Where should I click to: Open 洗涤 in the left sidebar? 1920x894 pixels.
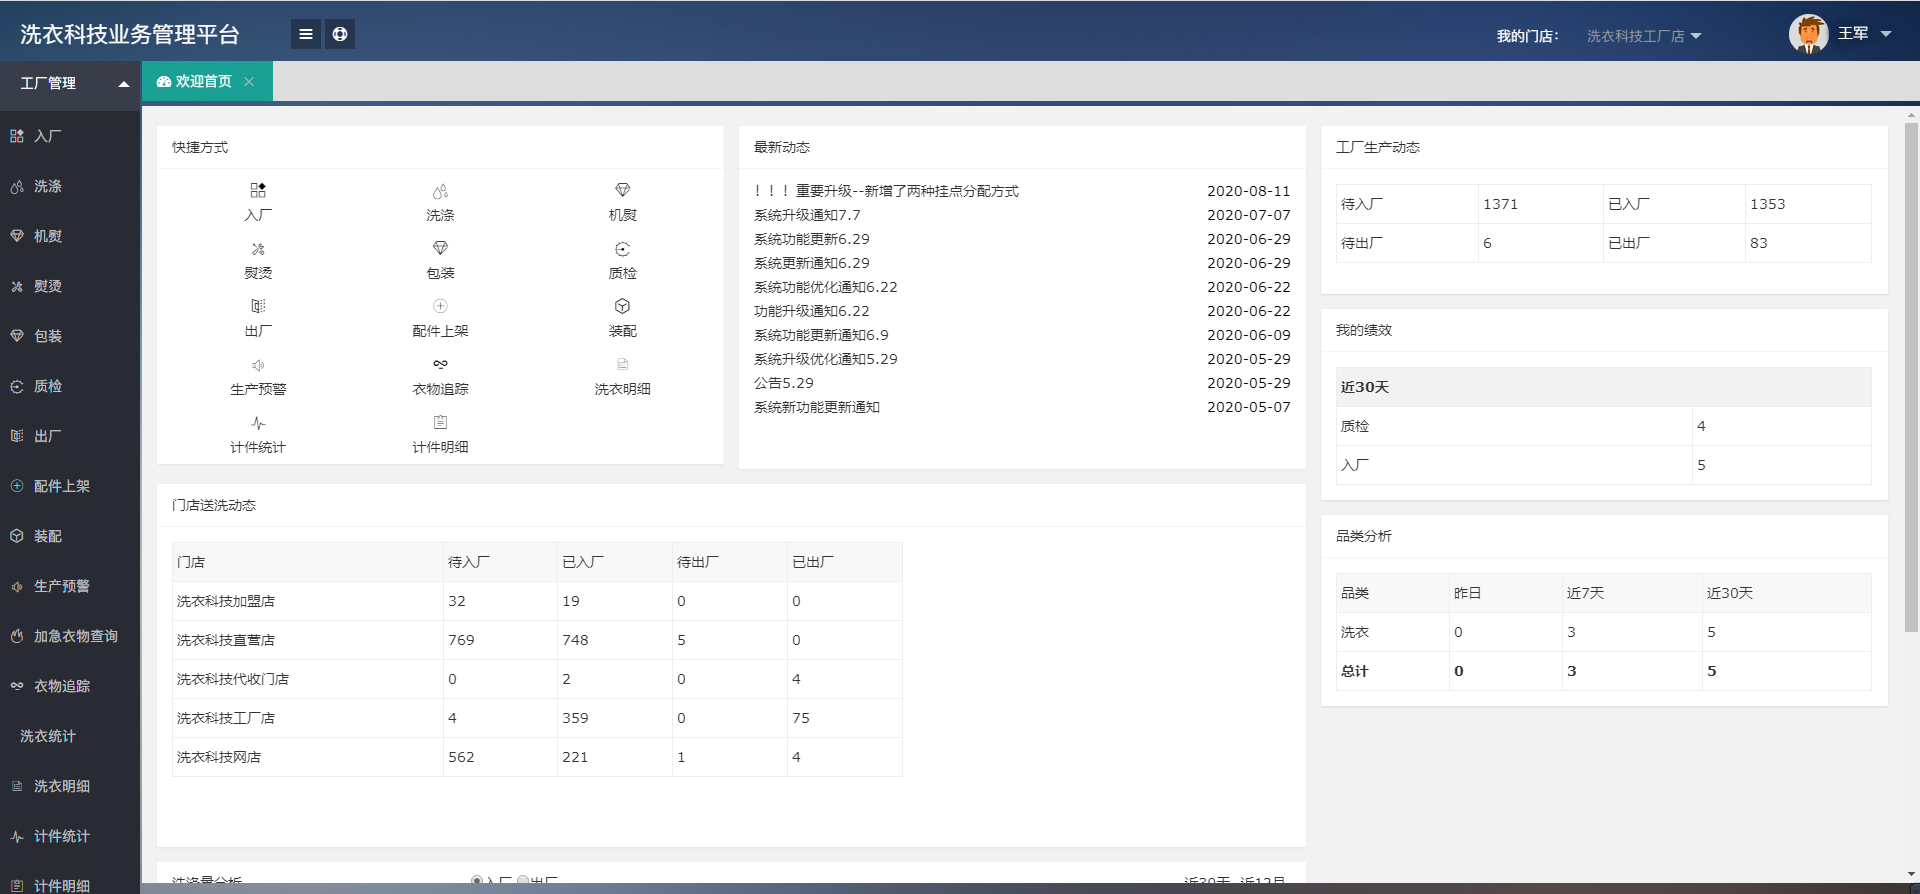click(x=70, y=186)
